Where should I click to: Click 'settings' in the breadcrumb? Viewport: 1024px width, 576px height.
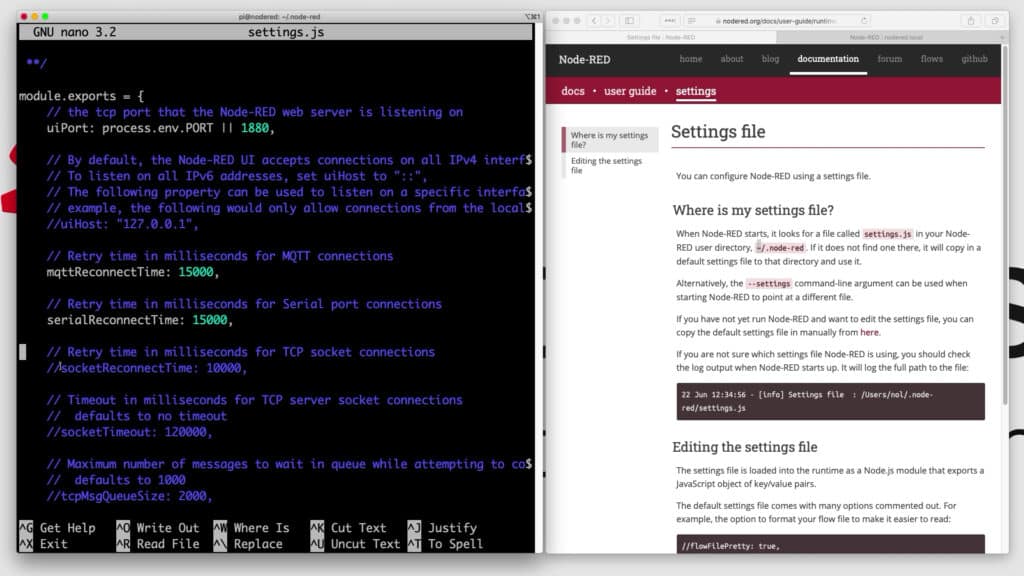coord(696,91)
